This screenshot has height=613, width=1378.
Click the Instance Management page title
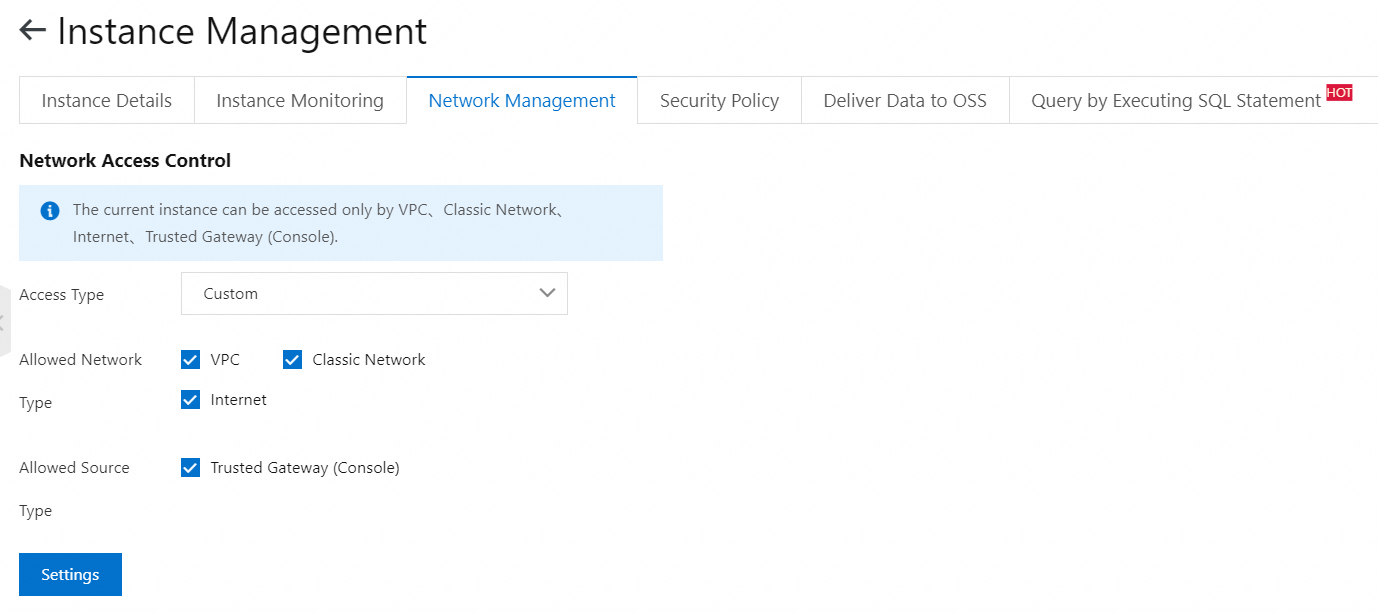[x=242, y=32]
